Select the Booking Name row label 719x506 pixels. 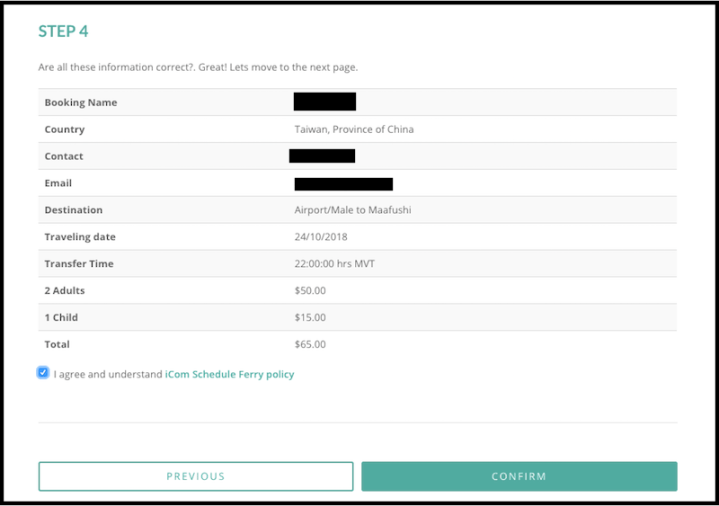81,102
